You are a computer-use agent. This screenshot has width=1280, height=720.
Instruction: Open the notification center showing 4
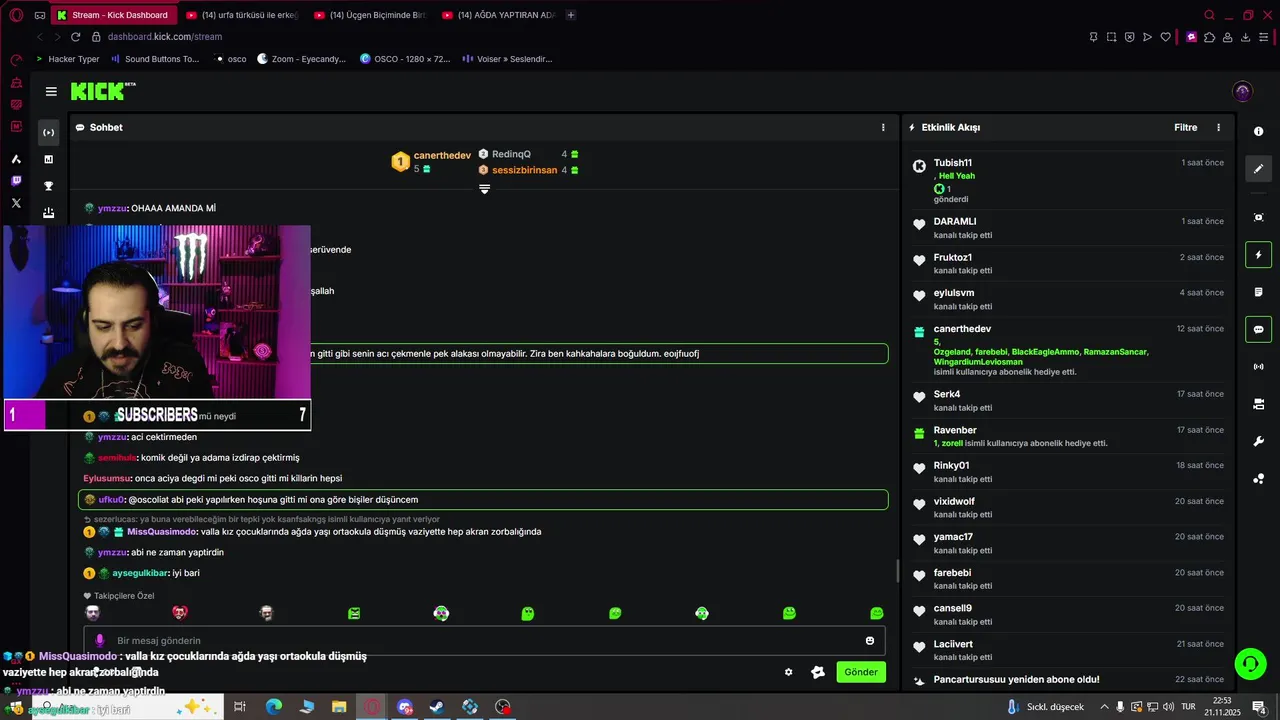coord(1260,707)
